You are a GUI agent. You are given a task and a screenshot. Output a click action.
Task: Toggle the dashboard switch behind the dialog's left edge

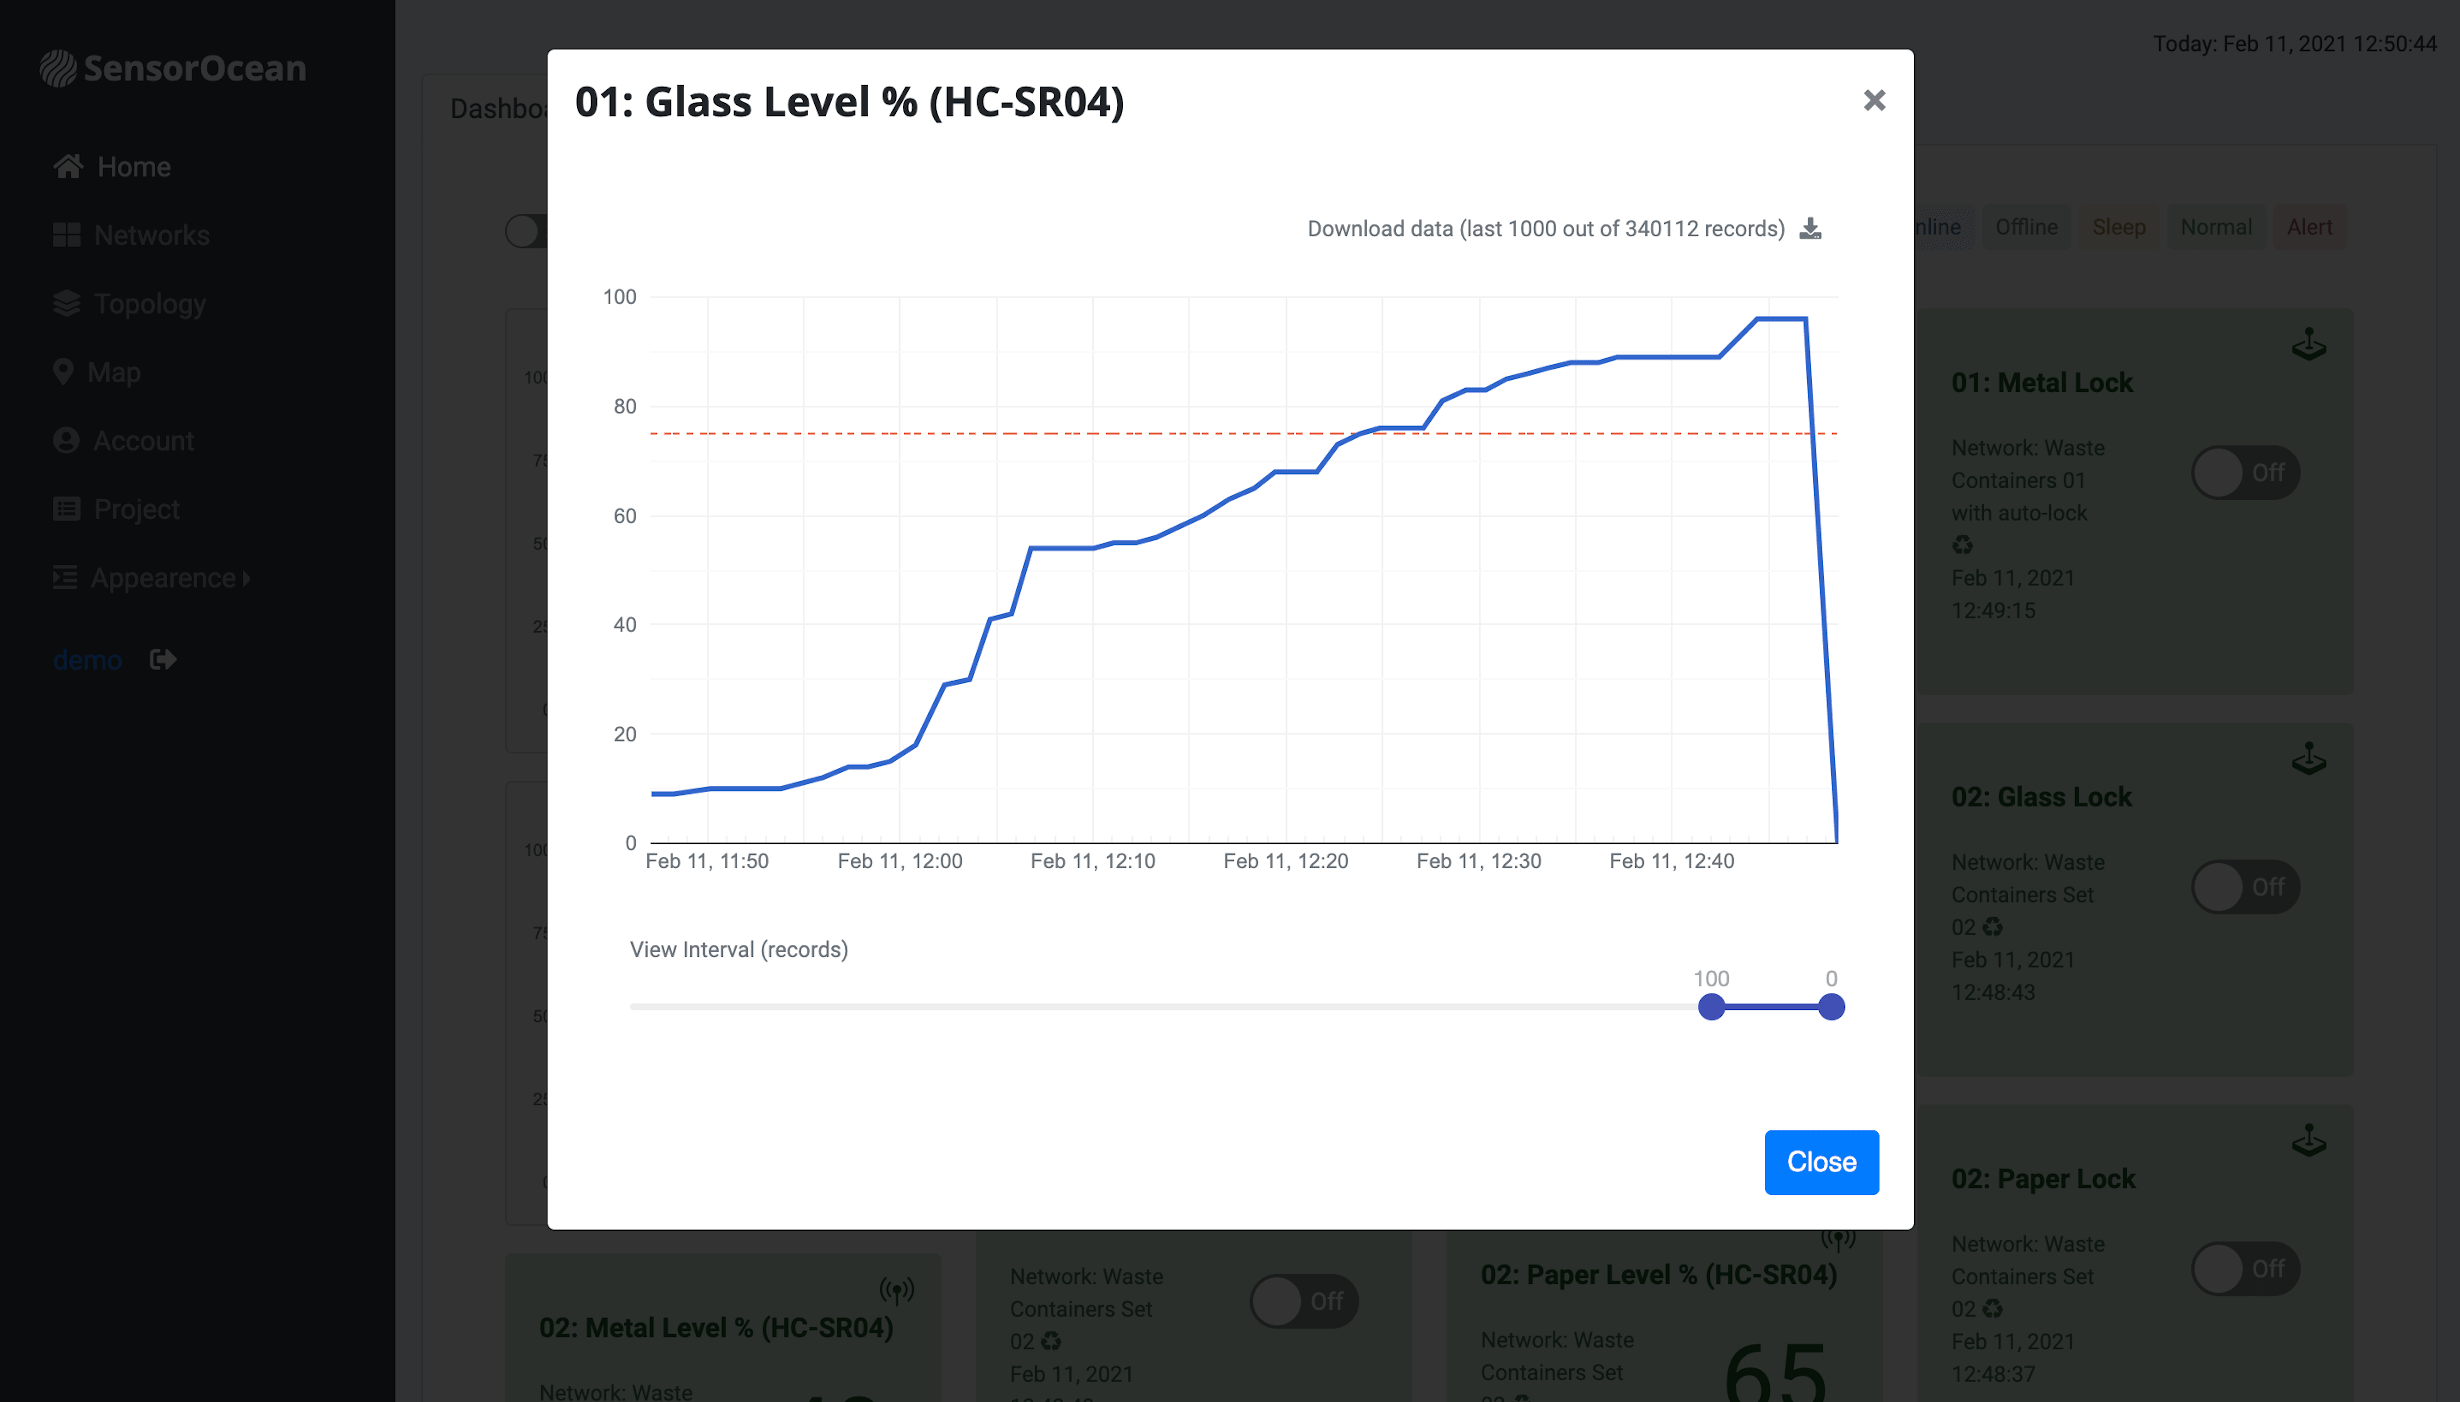[x=526, y=231]
